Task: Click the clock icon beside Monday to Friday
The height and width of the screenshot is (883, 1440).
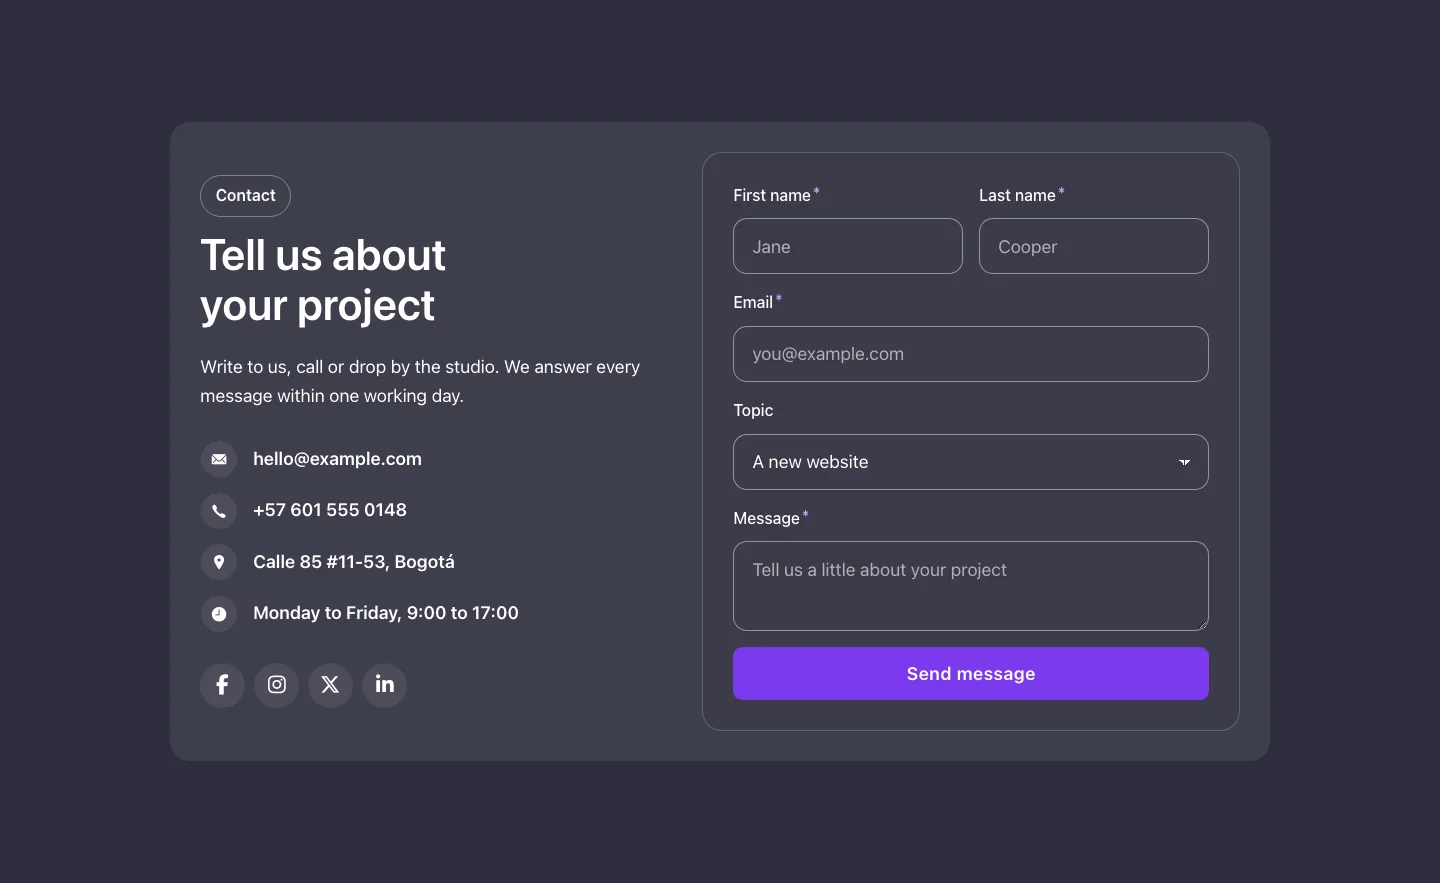Action: coord(219,614)
